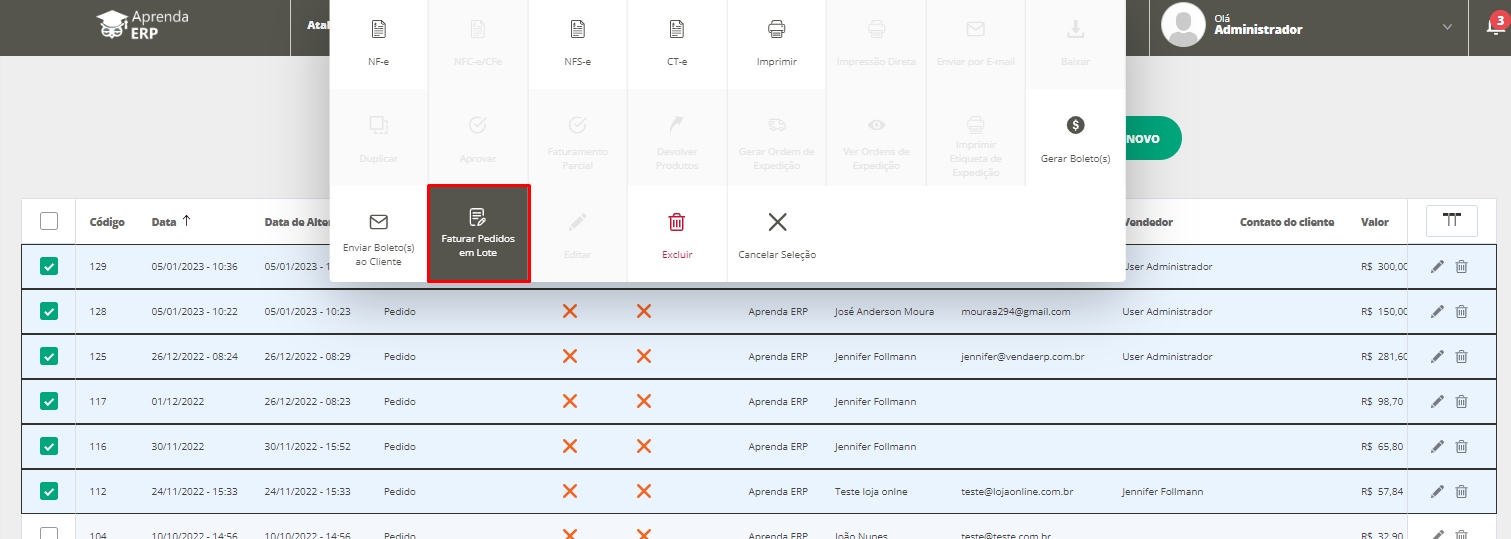Click the Código column header
Screen dimensions: 1511x539
tap(107, 222)
